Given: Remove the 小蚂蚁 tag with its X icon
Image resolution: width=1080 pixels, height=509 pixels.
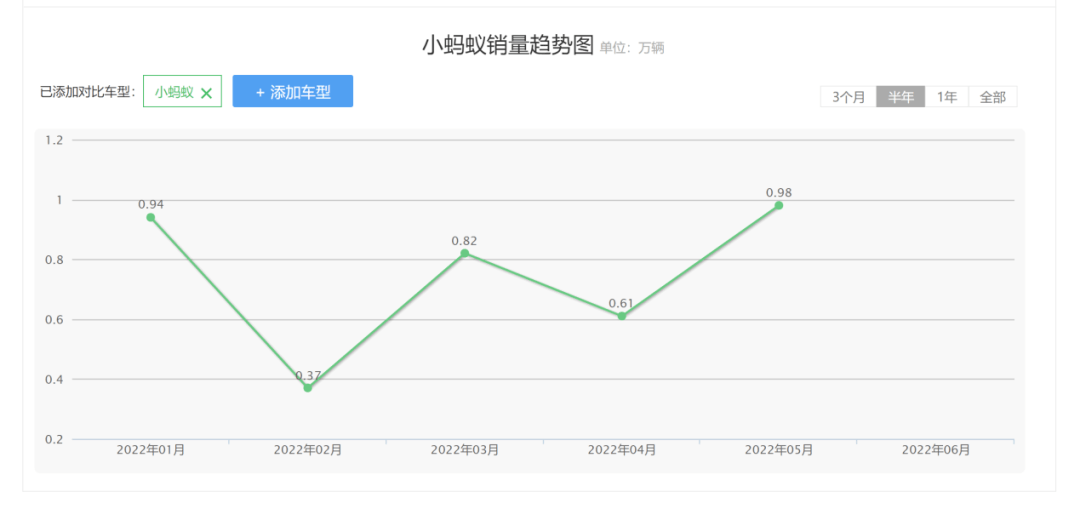Looking at the screenshot, I should coord(207,93).
